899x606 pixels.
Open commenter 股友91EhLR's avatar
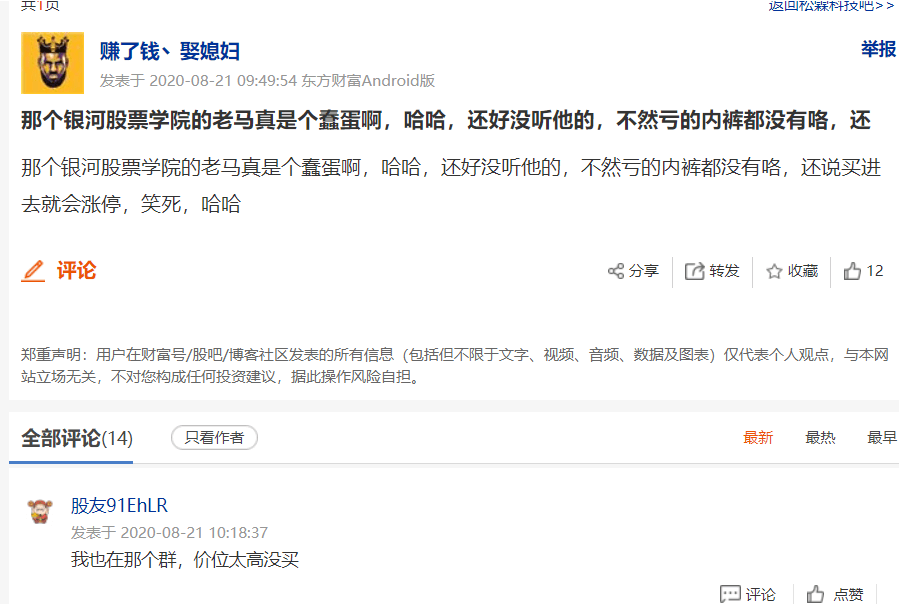click(40, 511)
